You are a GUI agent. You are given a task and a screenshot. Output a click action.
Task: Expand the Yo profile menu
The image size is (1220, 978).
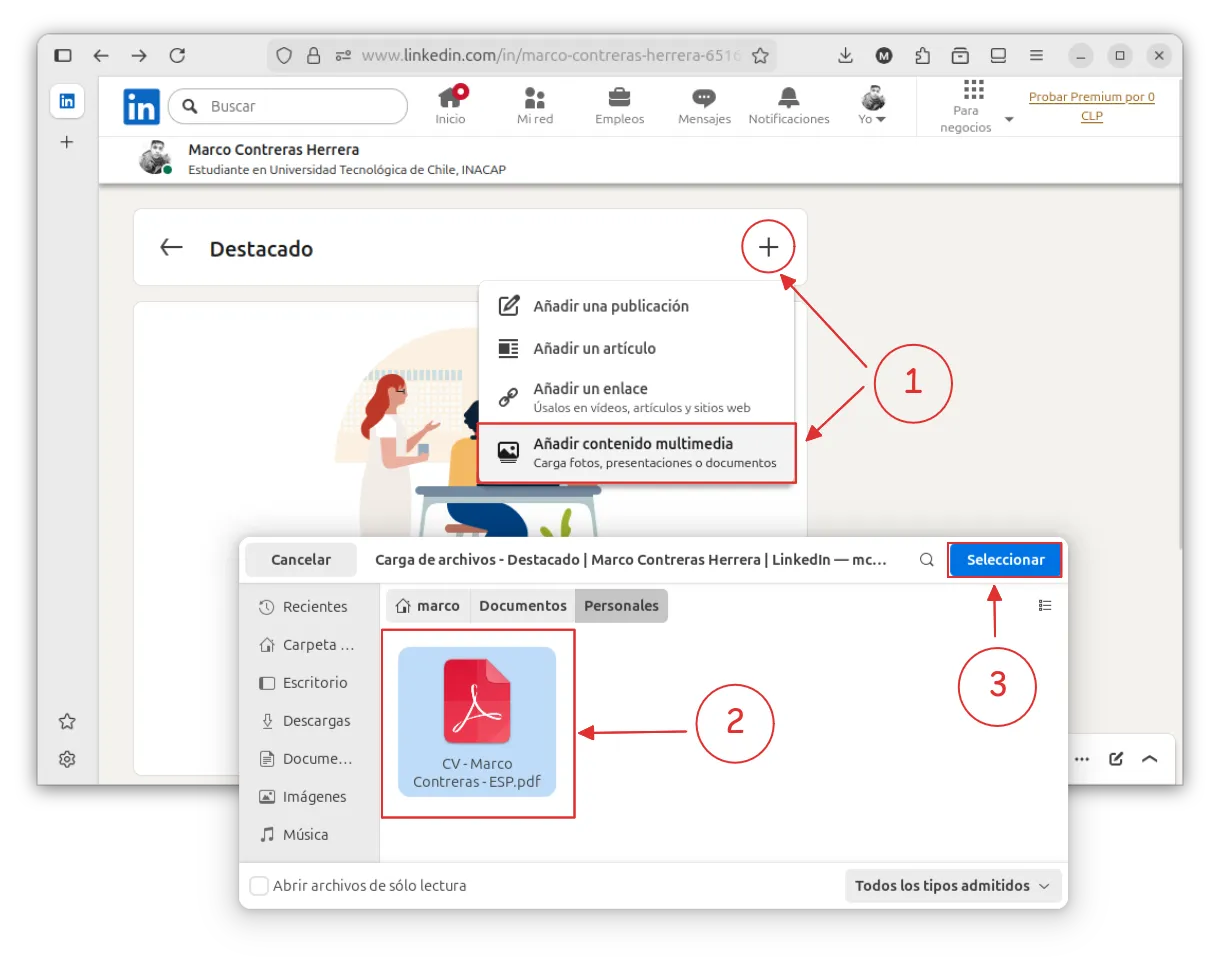point(871,104)
